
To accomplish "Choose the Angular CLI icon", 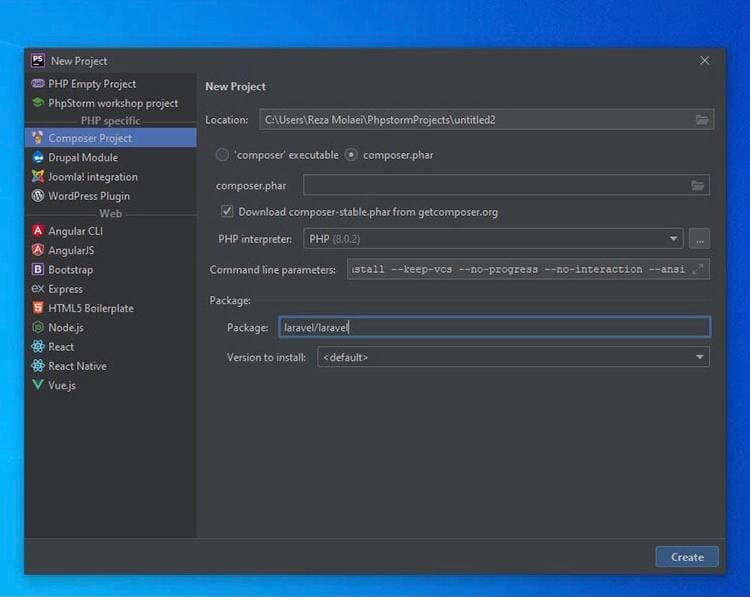I will (x=38, y=231).
